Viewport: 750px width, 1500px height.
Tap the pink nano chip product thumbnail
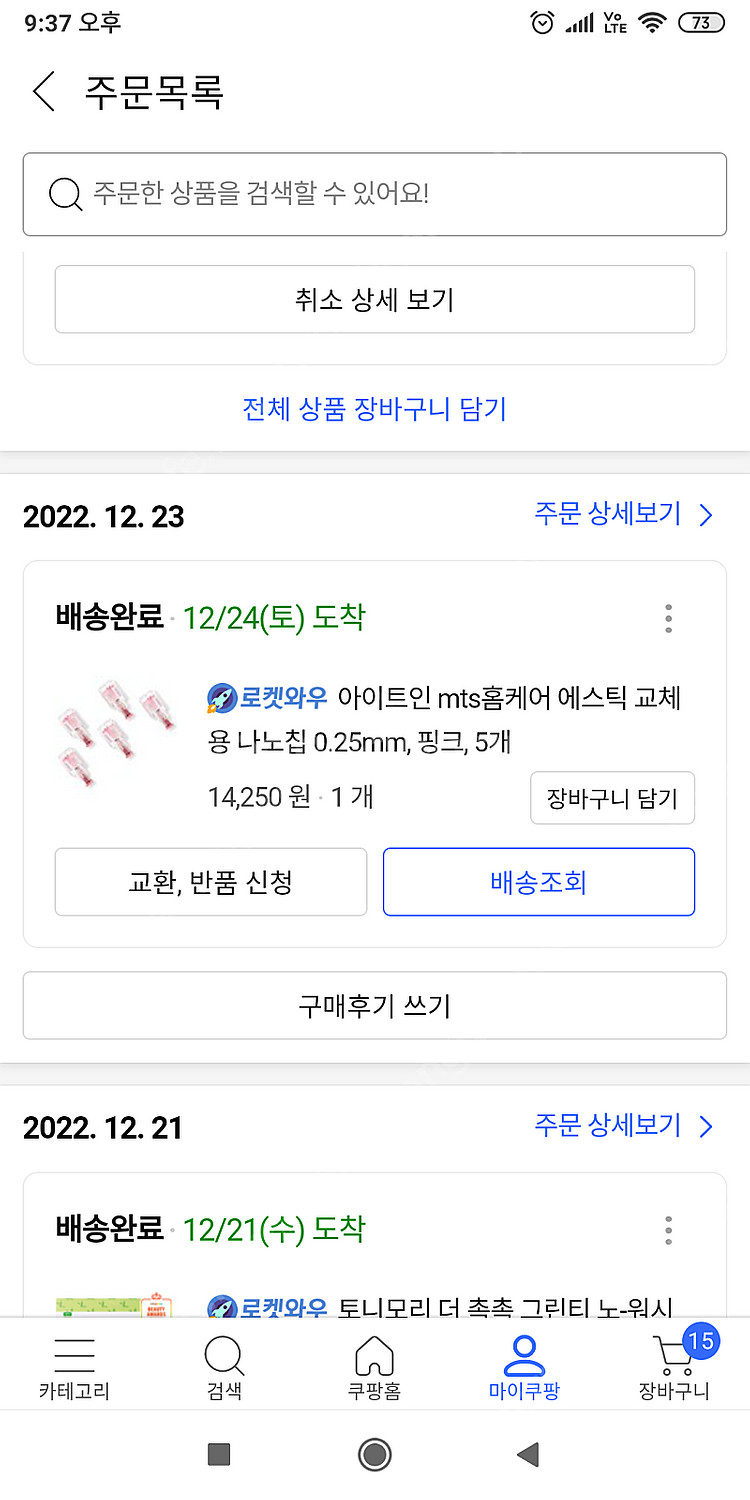click(x=110, y=732)
